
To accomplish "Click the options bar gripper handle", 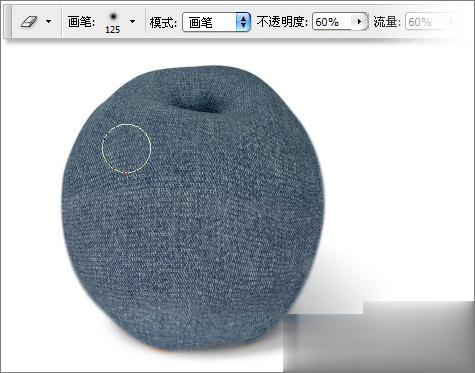I will [8, 22].
